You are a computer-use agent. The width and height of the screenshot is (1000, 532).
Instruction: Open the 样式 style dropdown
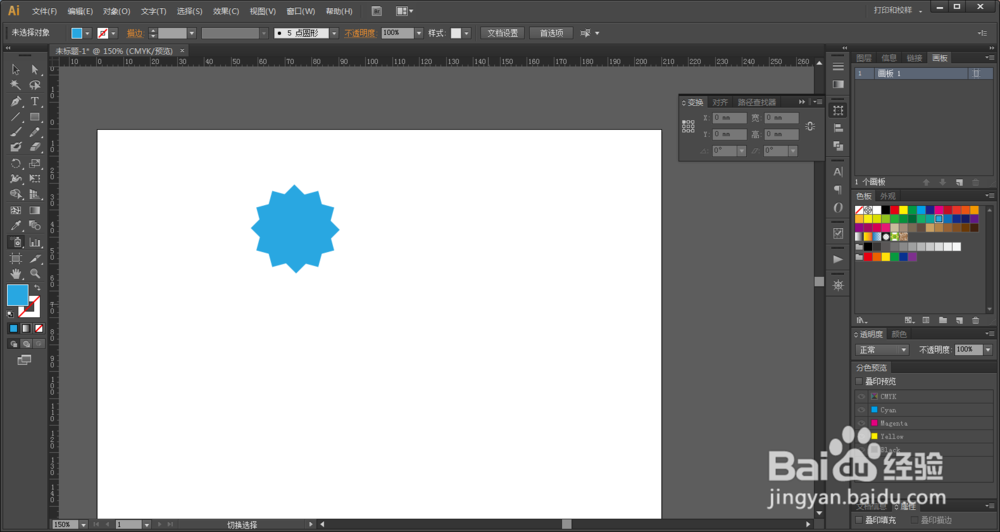[467, 33]
